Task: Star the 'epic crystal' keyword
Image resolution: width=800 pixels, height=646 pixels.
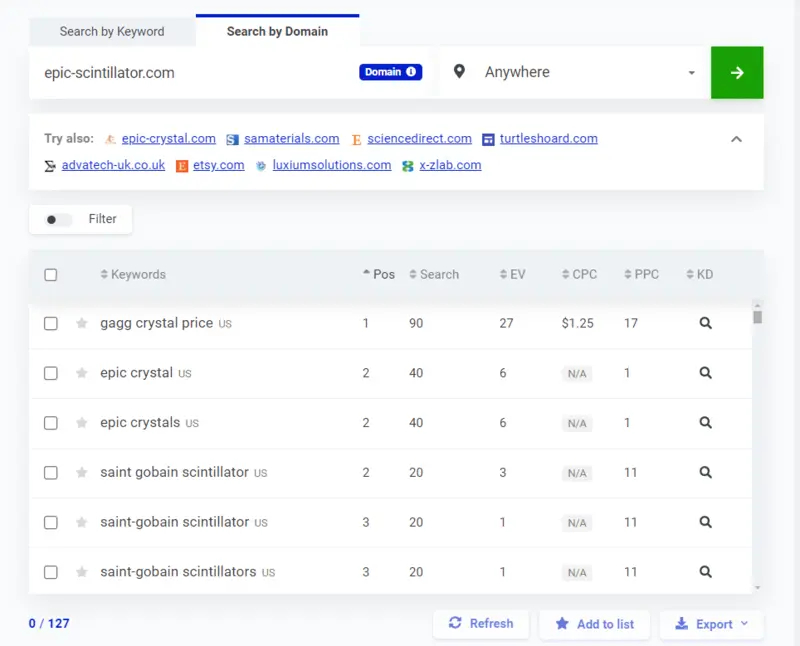Action: coord(82,373)
